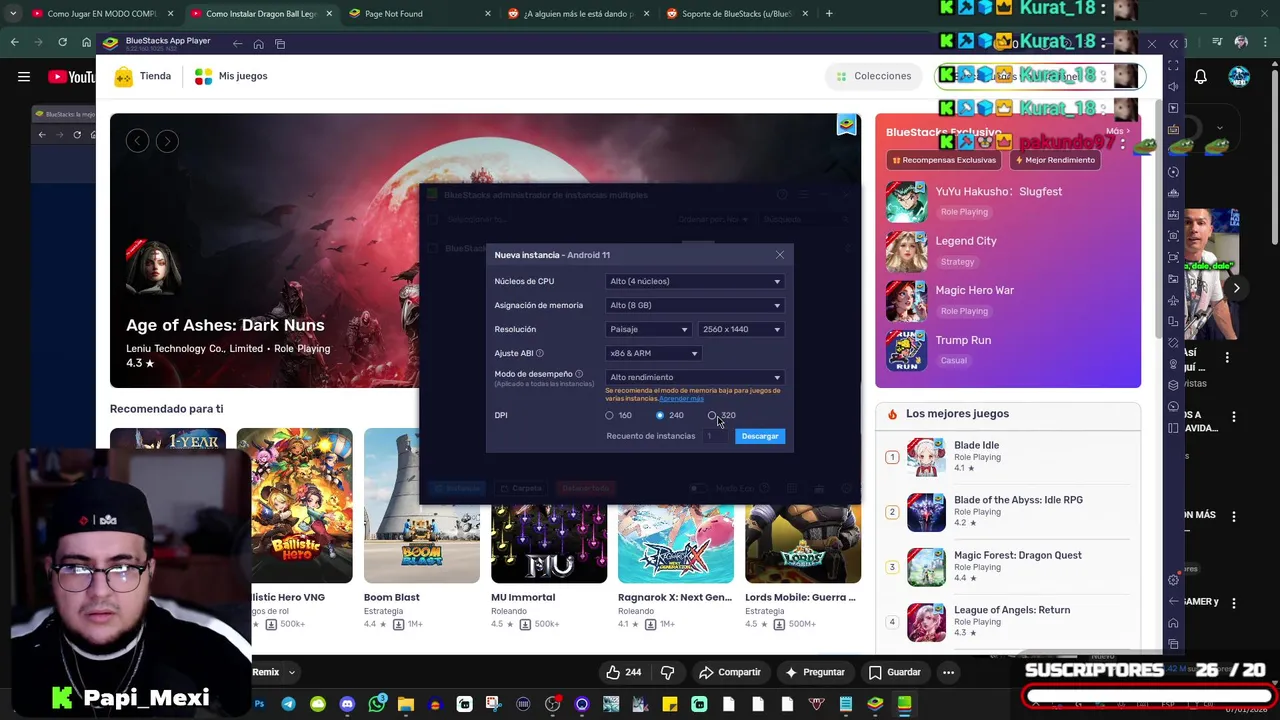
Task: Open the Modo de desempeño dropdown
Action: pyautogui.click(x=695, y=377)
